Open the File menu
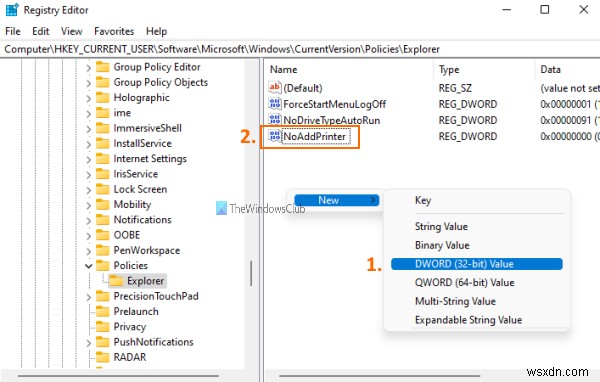 click(x=13, y=31)
